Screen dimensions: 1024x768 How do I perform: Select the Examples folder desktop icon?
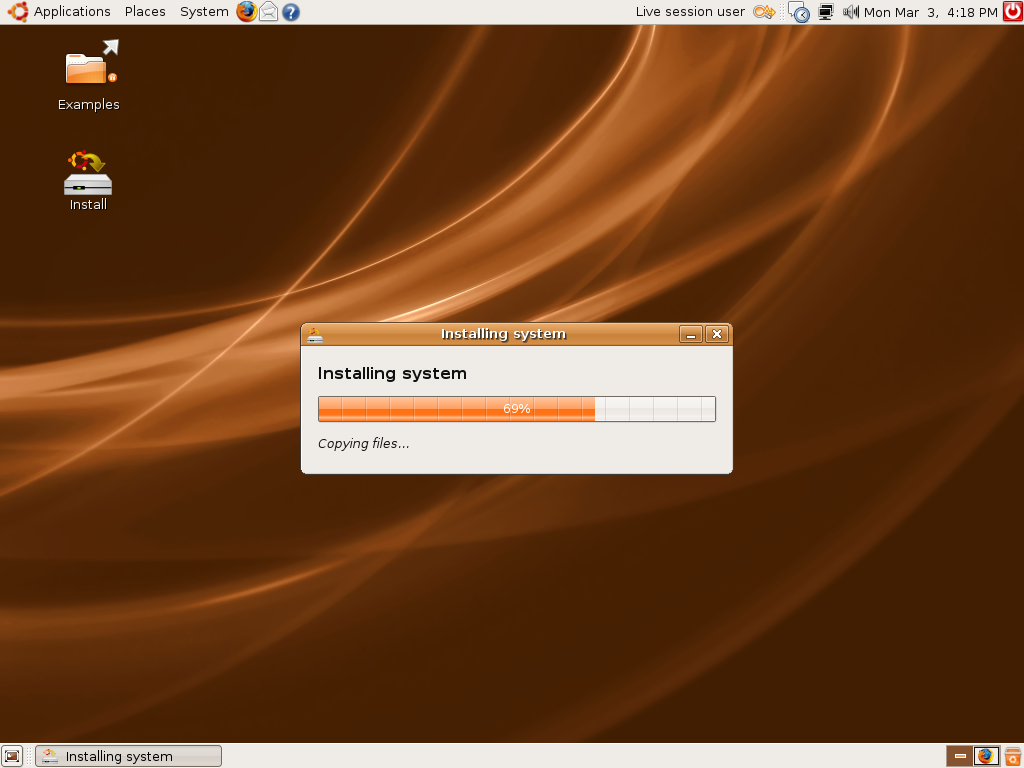click(x=89, y=76)
